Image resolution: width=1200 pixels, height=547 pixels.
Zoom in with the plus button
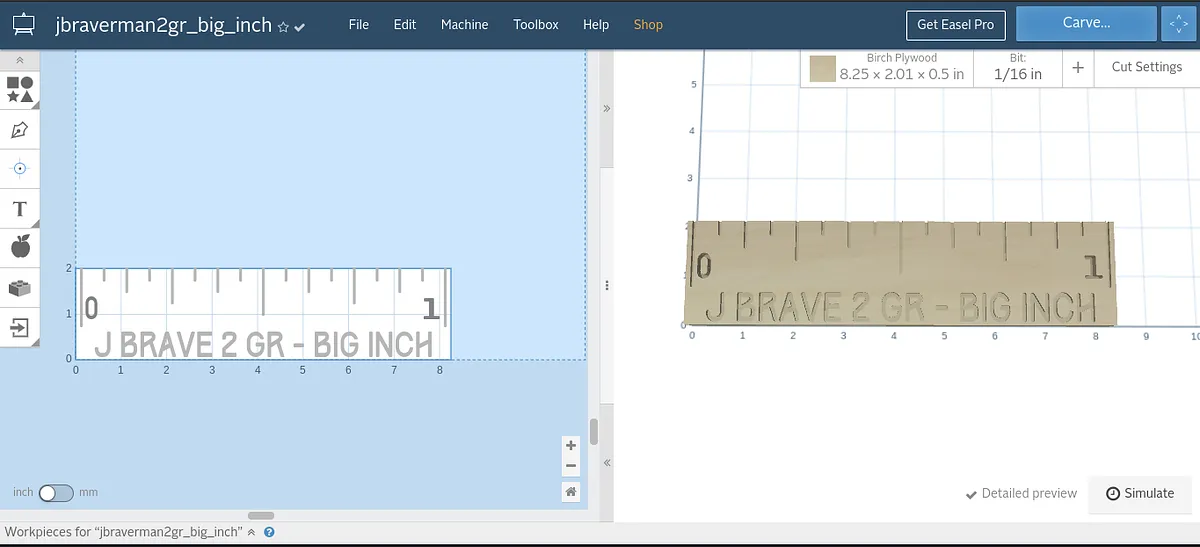coord(571,446)
